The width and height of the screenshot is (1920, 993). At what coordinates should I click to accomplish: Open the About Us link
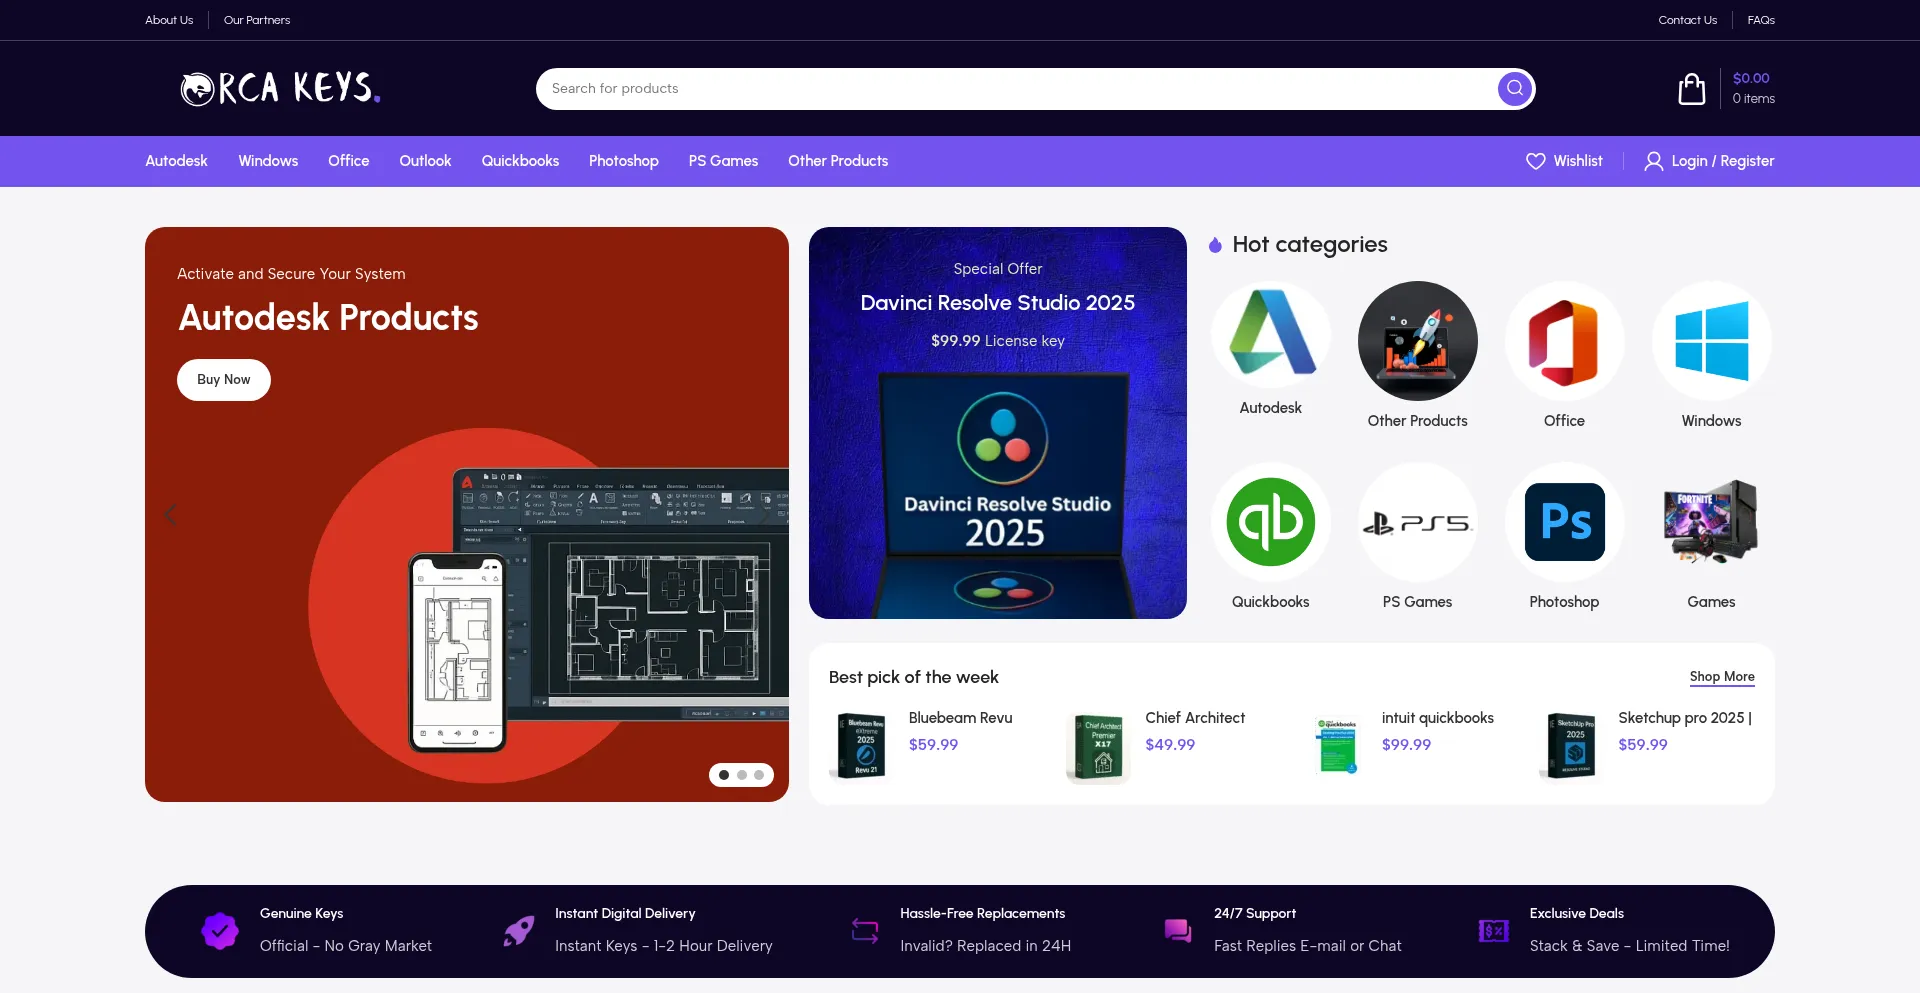tap(169, 20)
